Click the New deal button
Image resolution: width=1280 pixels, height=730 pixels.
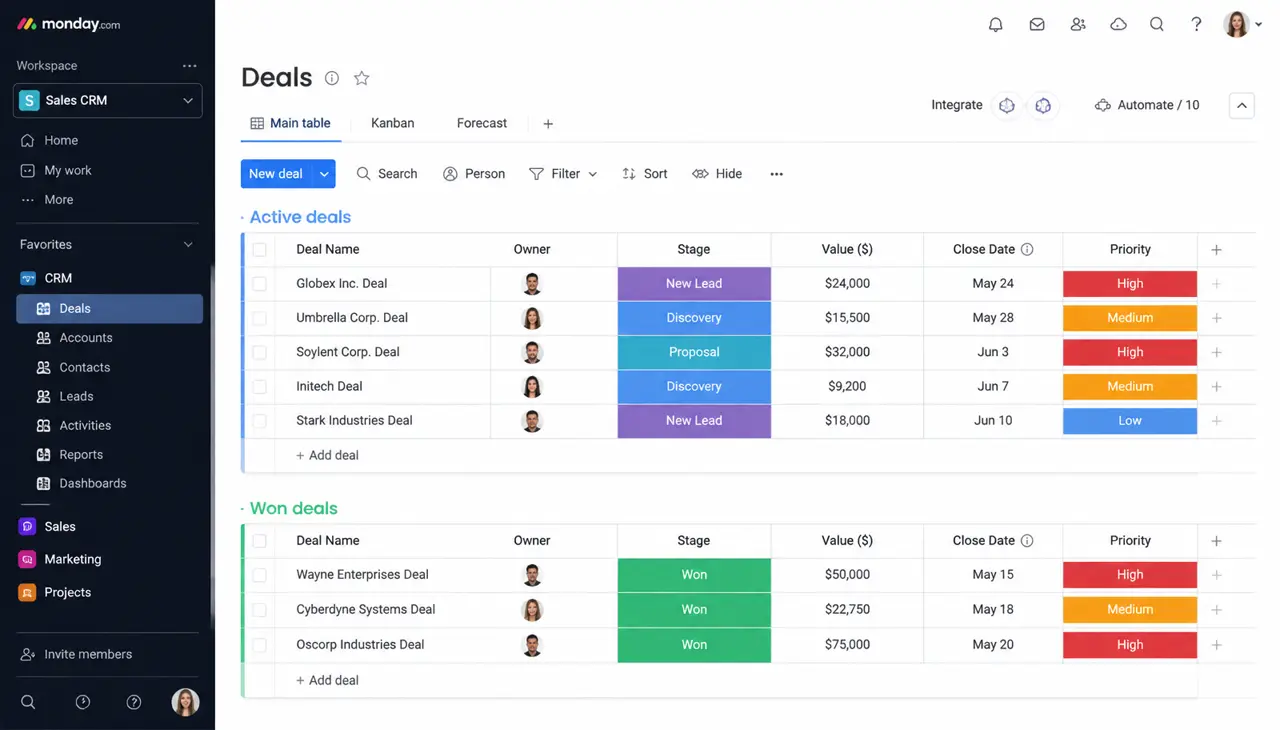click(276, 174)
